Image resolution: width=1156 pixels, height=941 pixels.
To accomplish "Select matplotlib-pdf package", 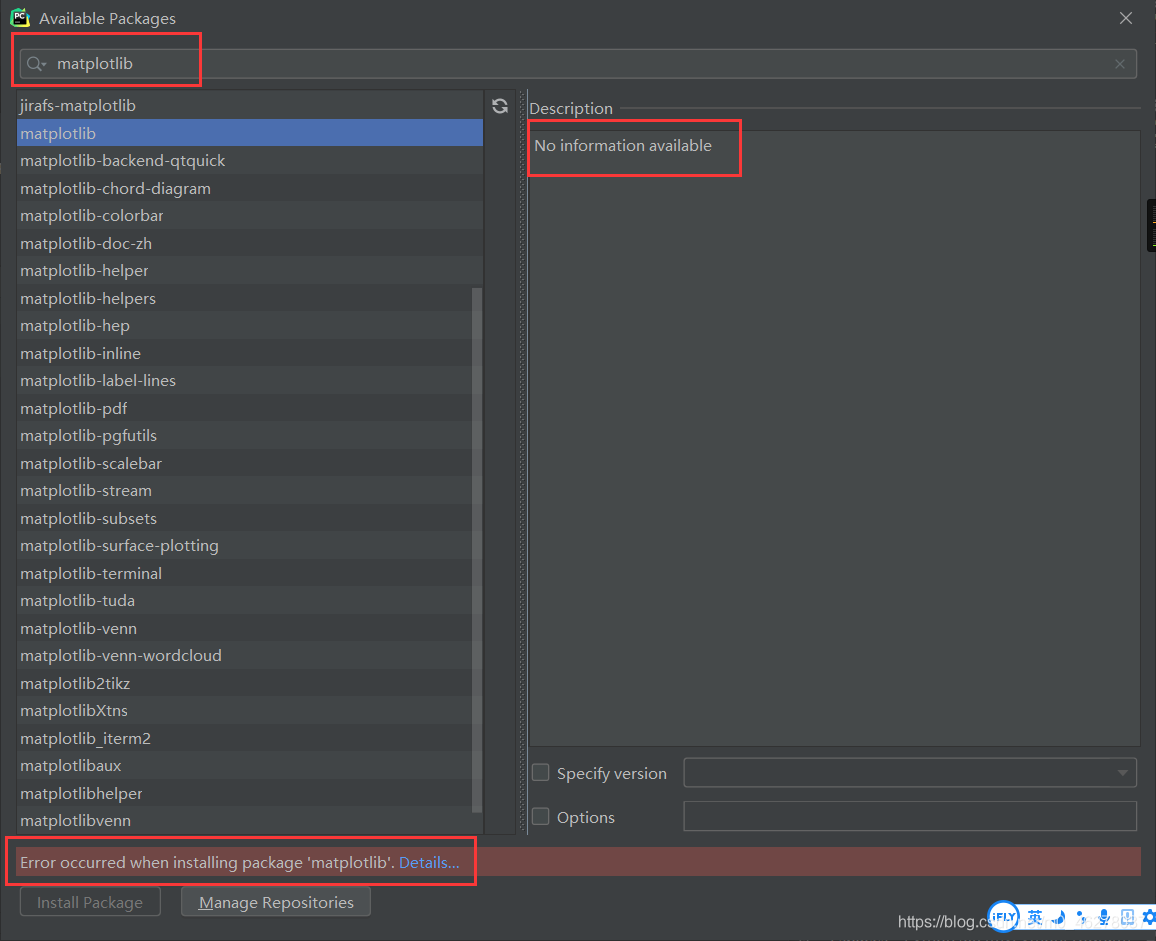I will click(244, 408).
